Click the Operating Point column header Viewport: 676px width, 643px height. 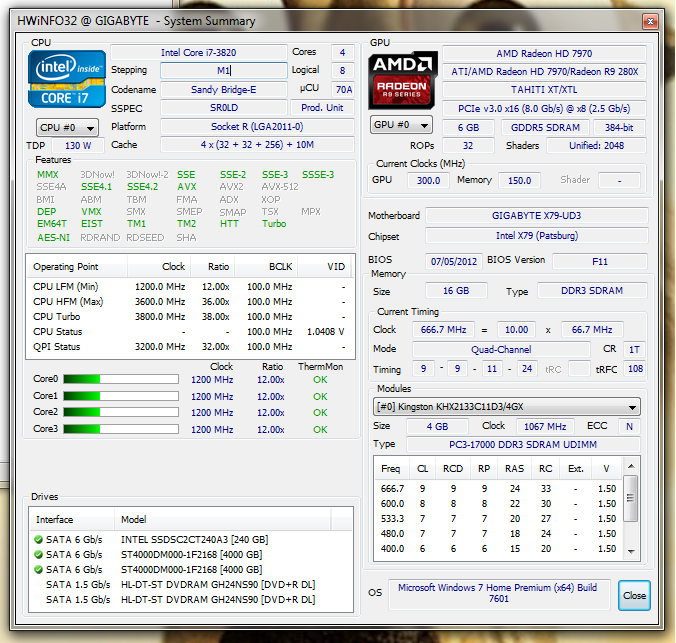click(x=77, y=267)
